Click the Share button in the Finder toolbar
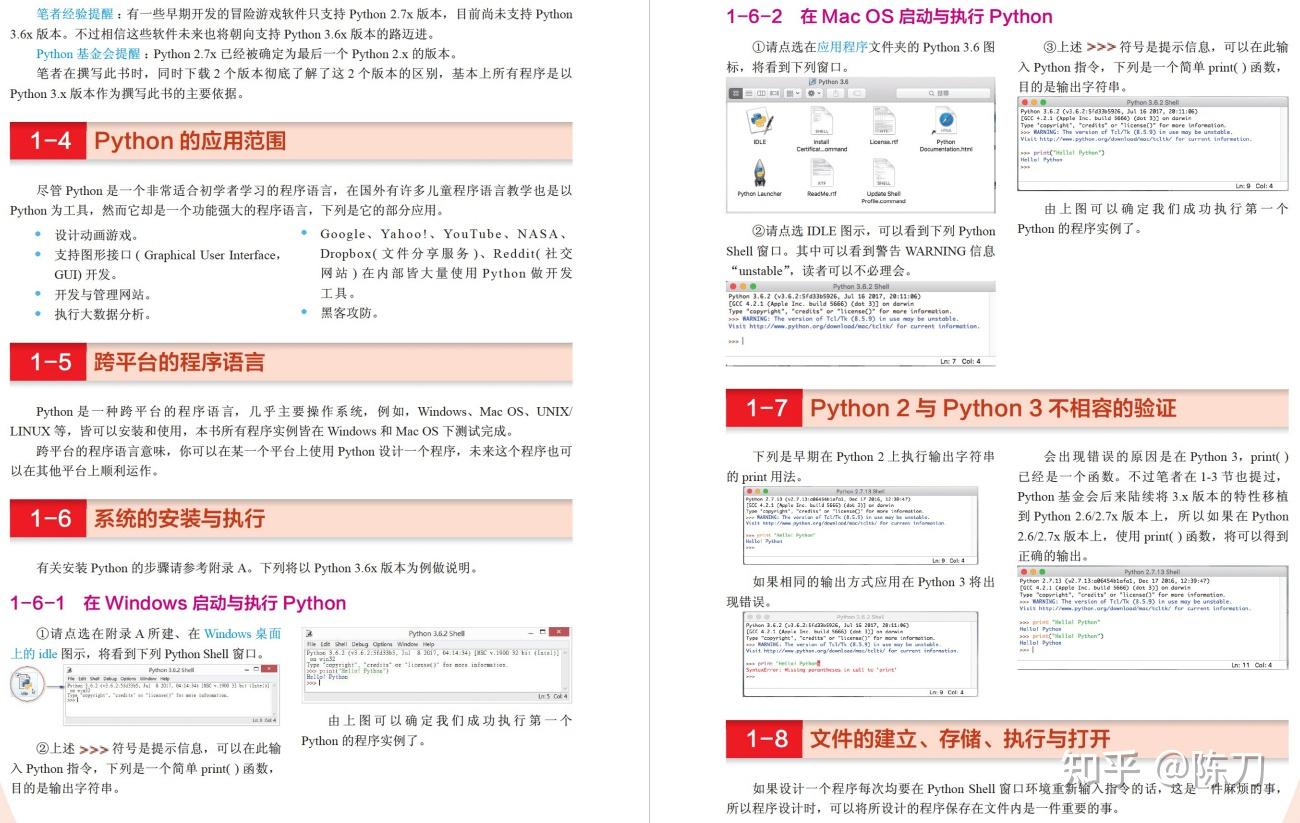Image resolution: width=1300 pixels, height=823 pixels. tap(836, 93)
